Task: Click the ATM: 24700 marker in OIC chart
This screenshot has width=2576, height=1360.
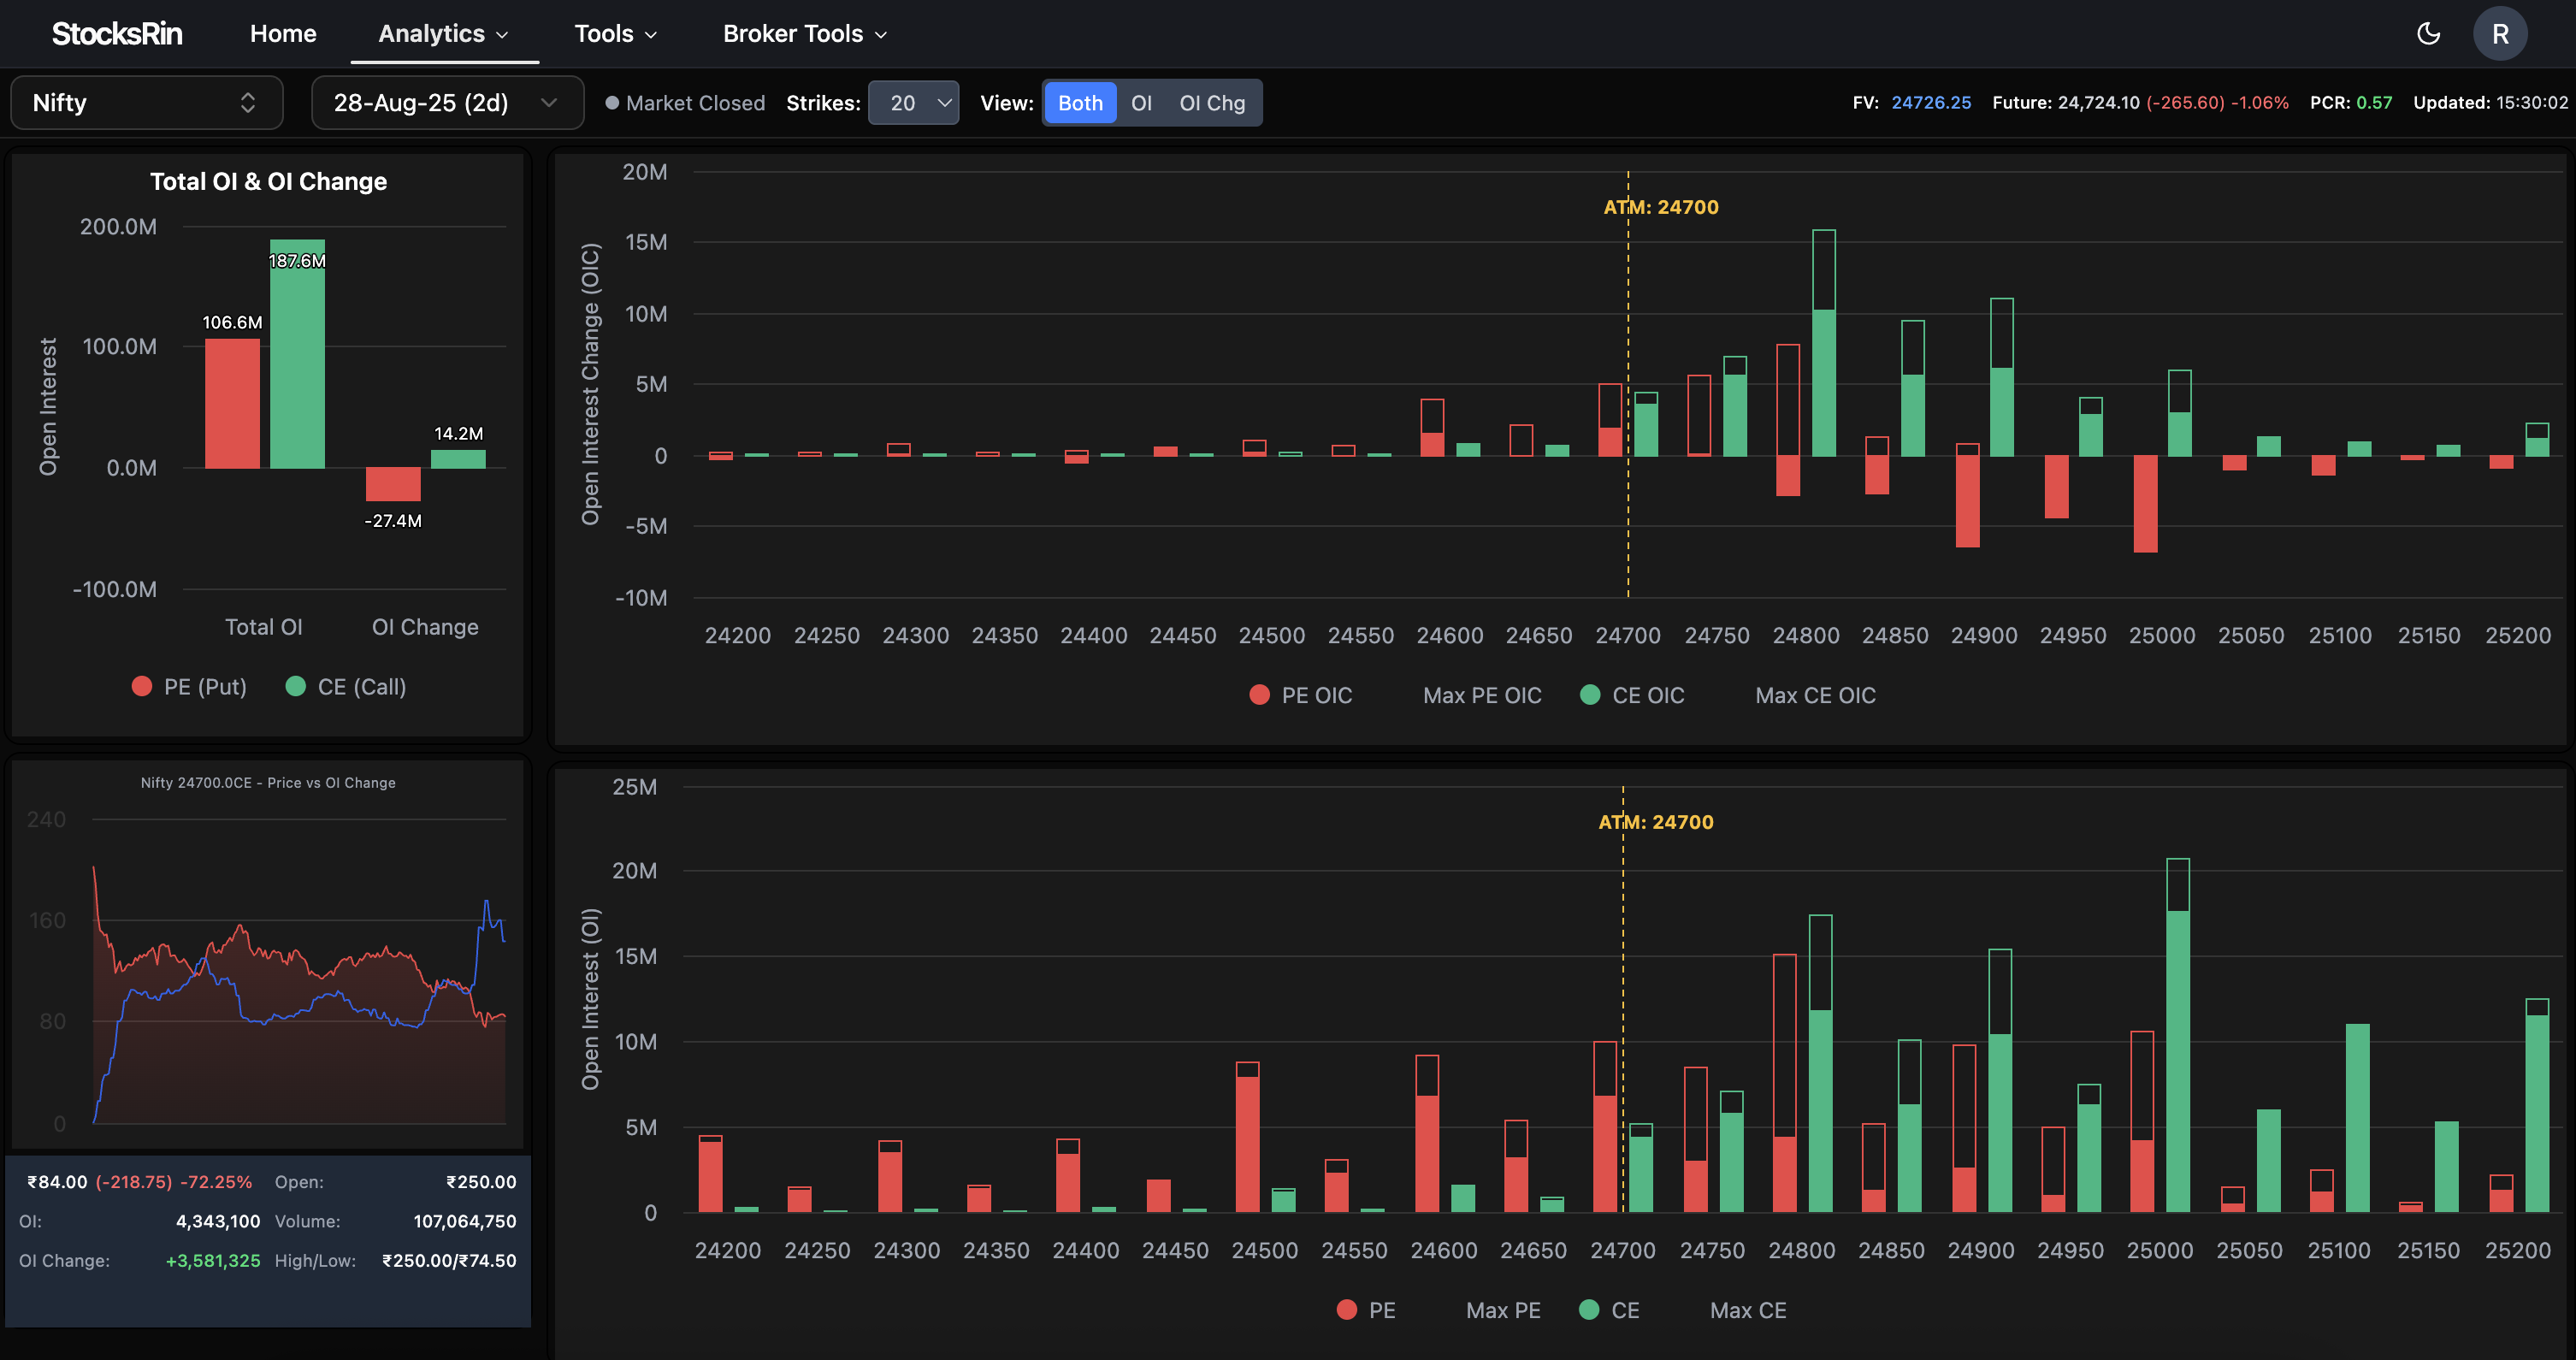Action: coord(1661,207)
